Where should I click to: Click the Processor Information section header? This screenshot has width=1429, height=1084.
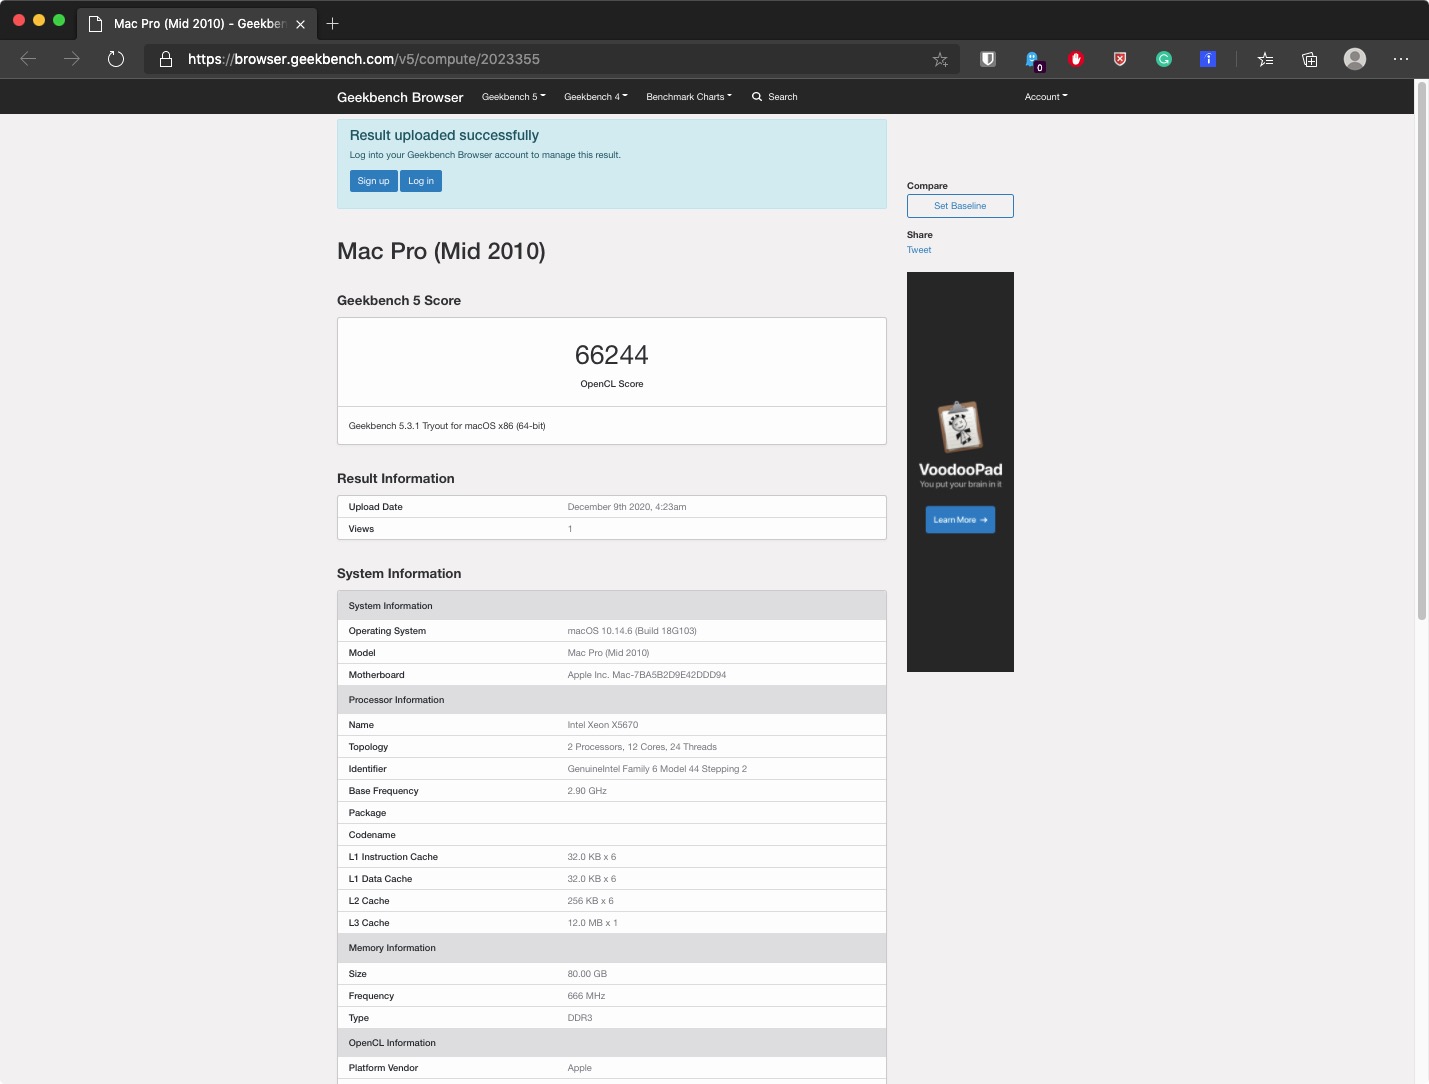tap(612, 700)
